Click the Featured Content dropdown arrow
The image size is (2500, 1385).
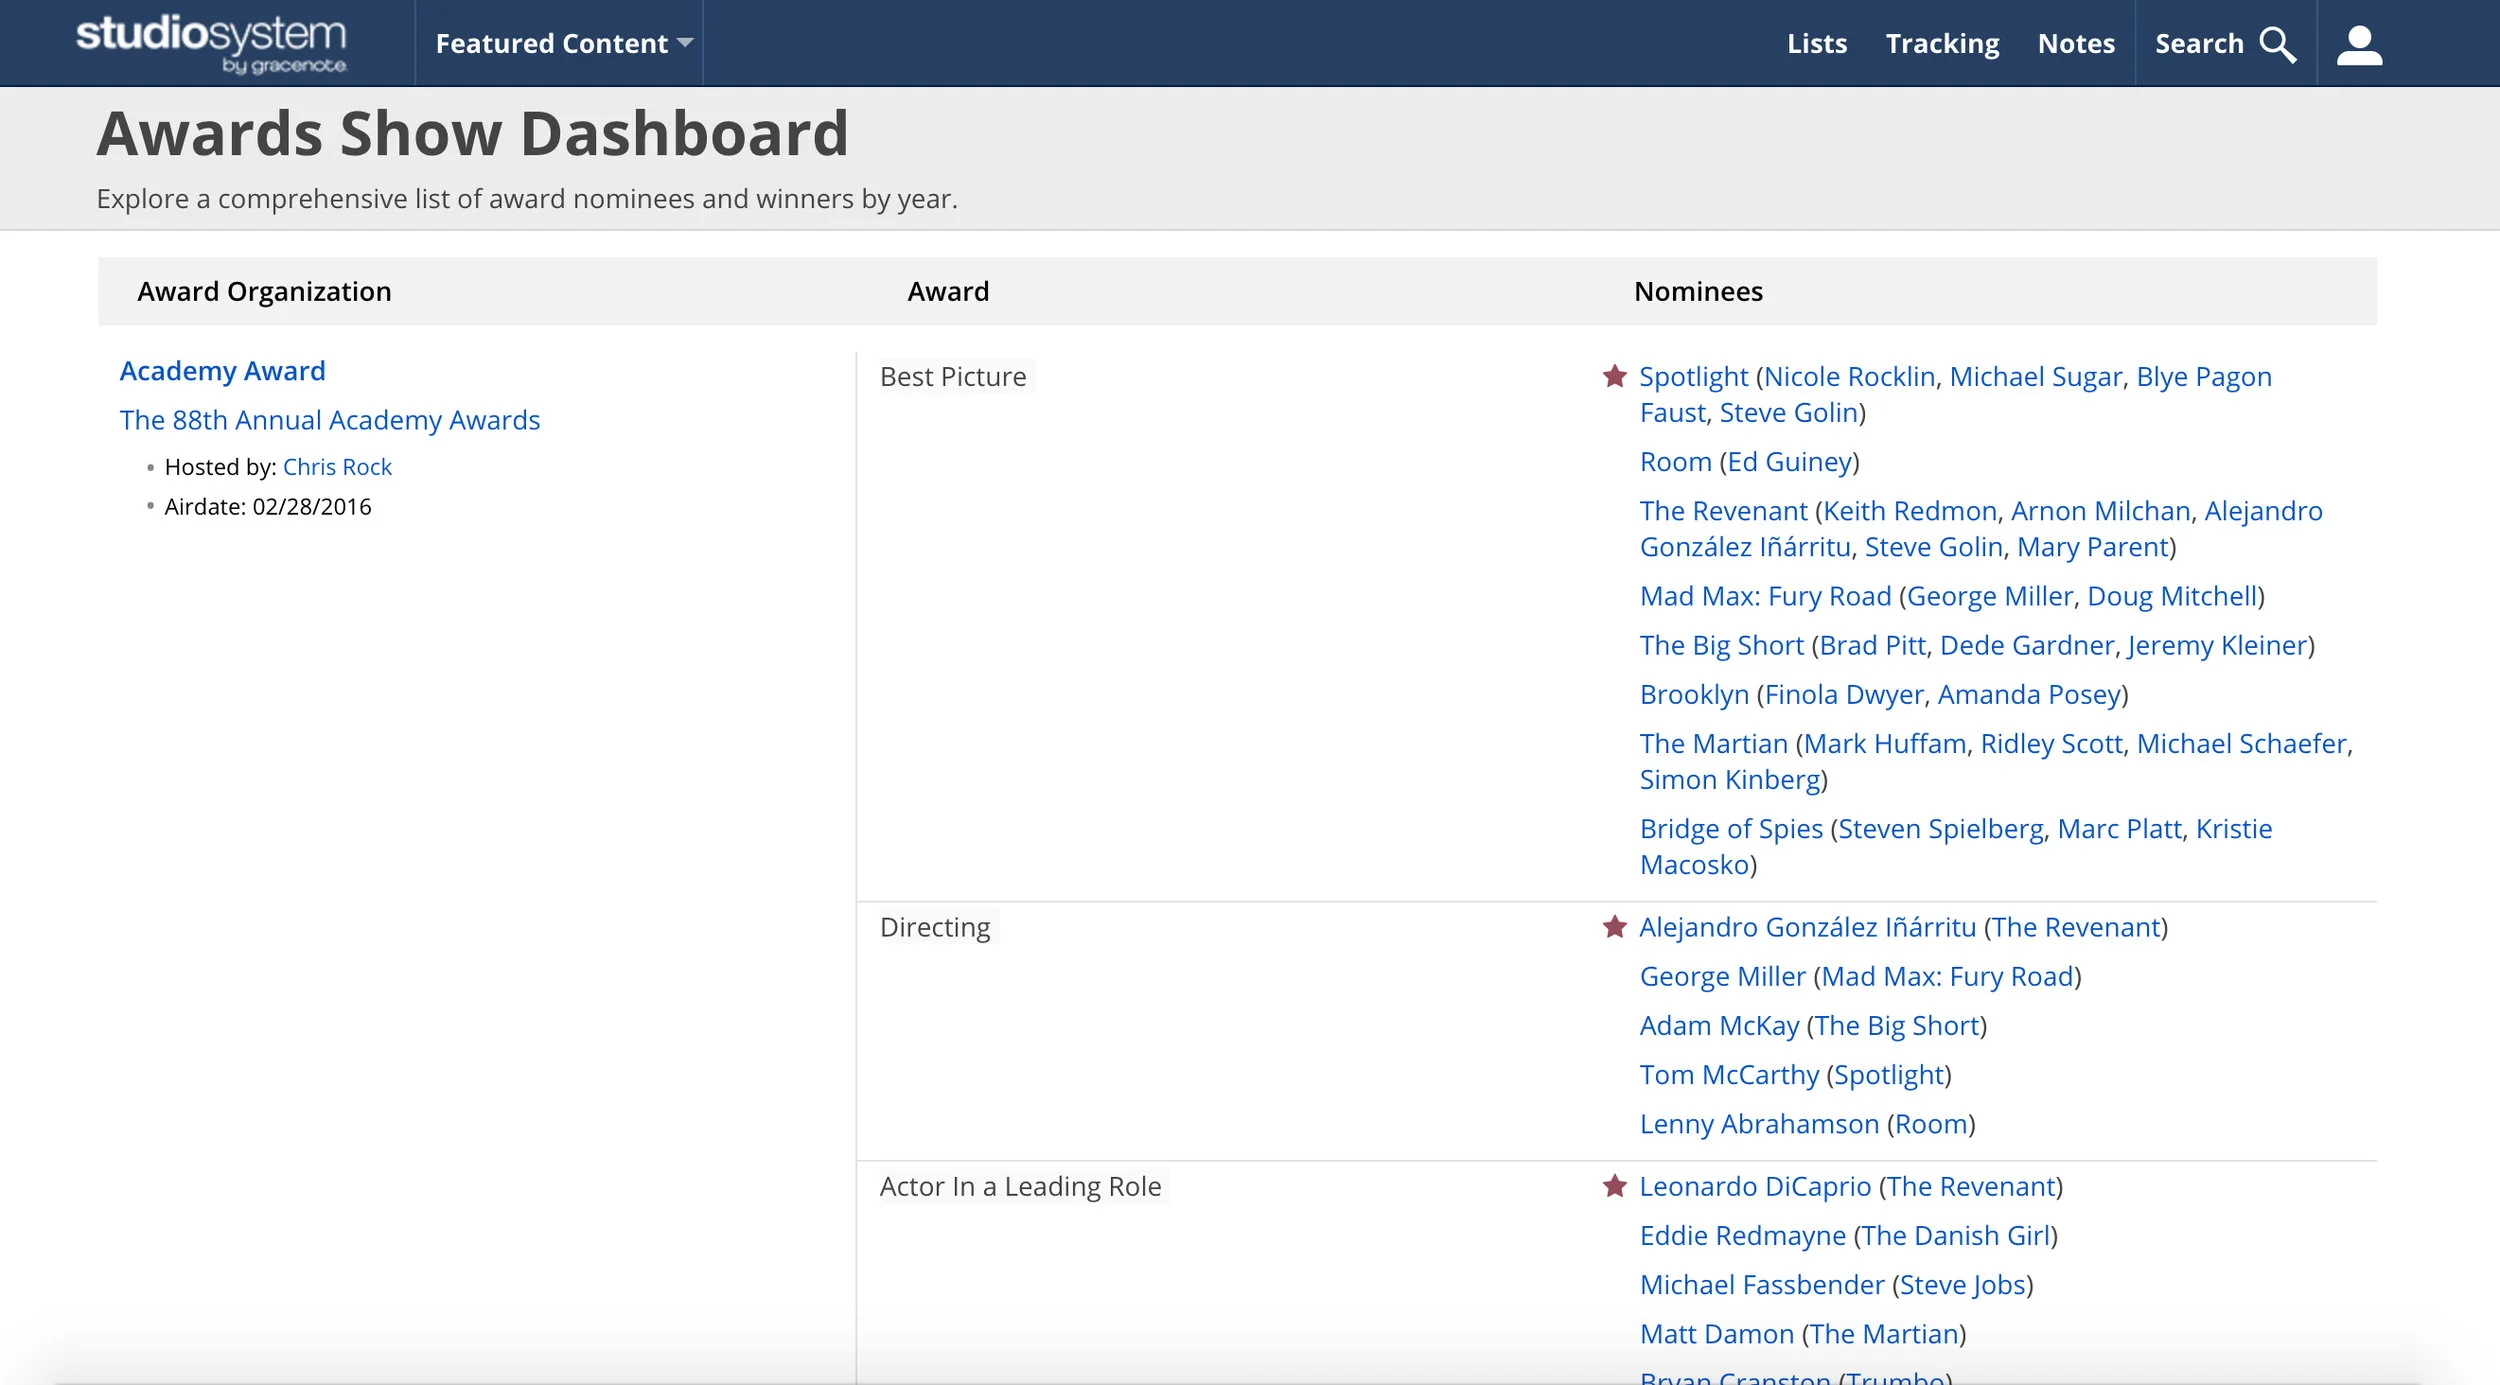click(685, 43)
